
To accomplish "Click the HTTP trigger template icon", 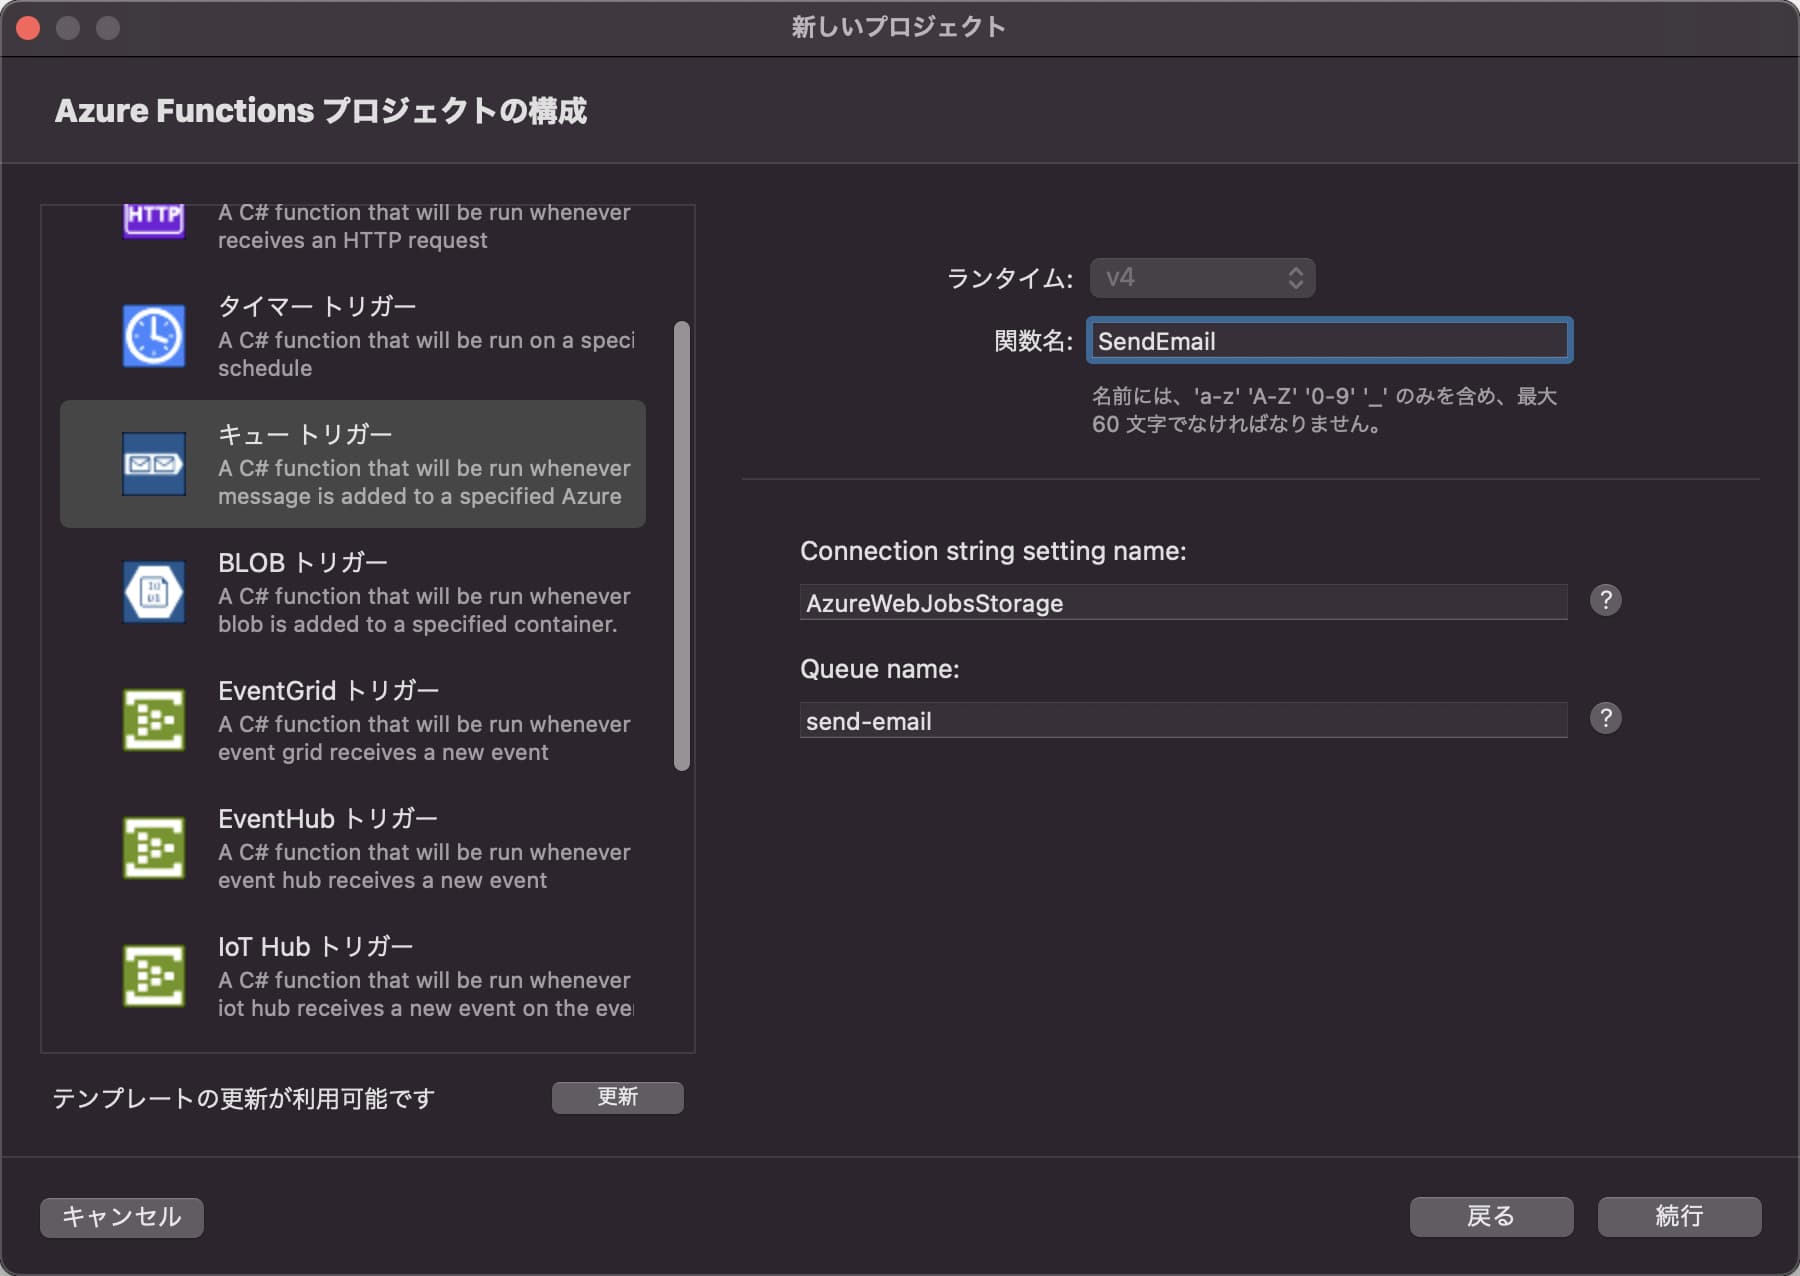I will point(154,221).
